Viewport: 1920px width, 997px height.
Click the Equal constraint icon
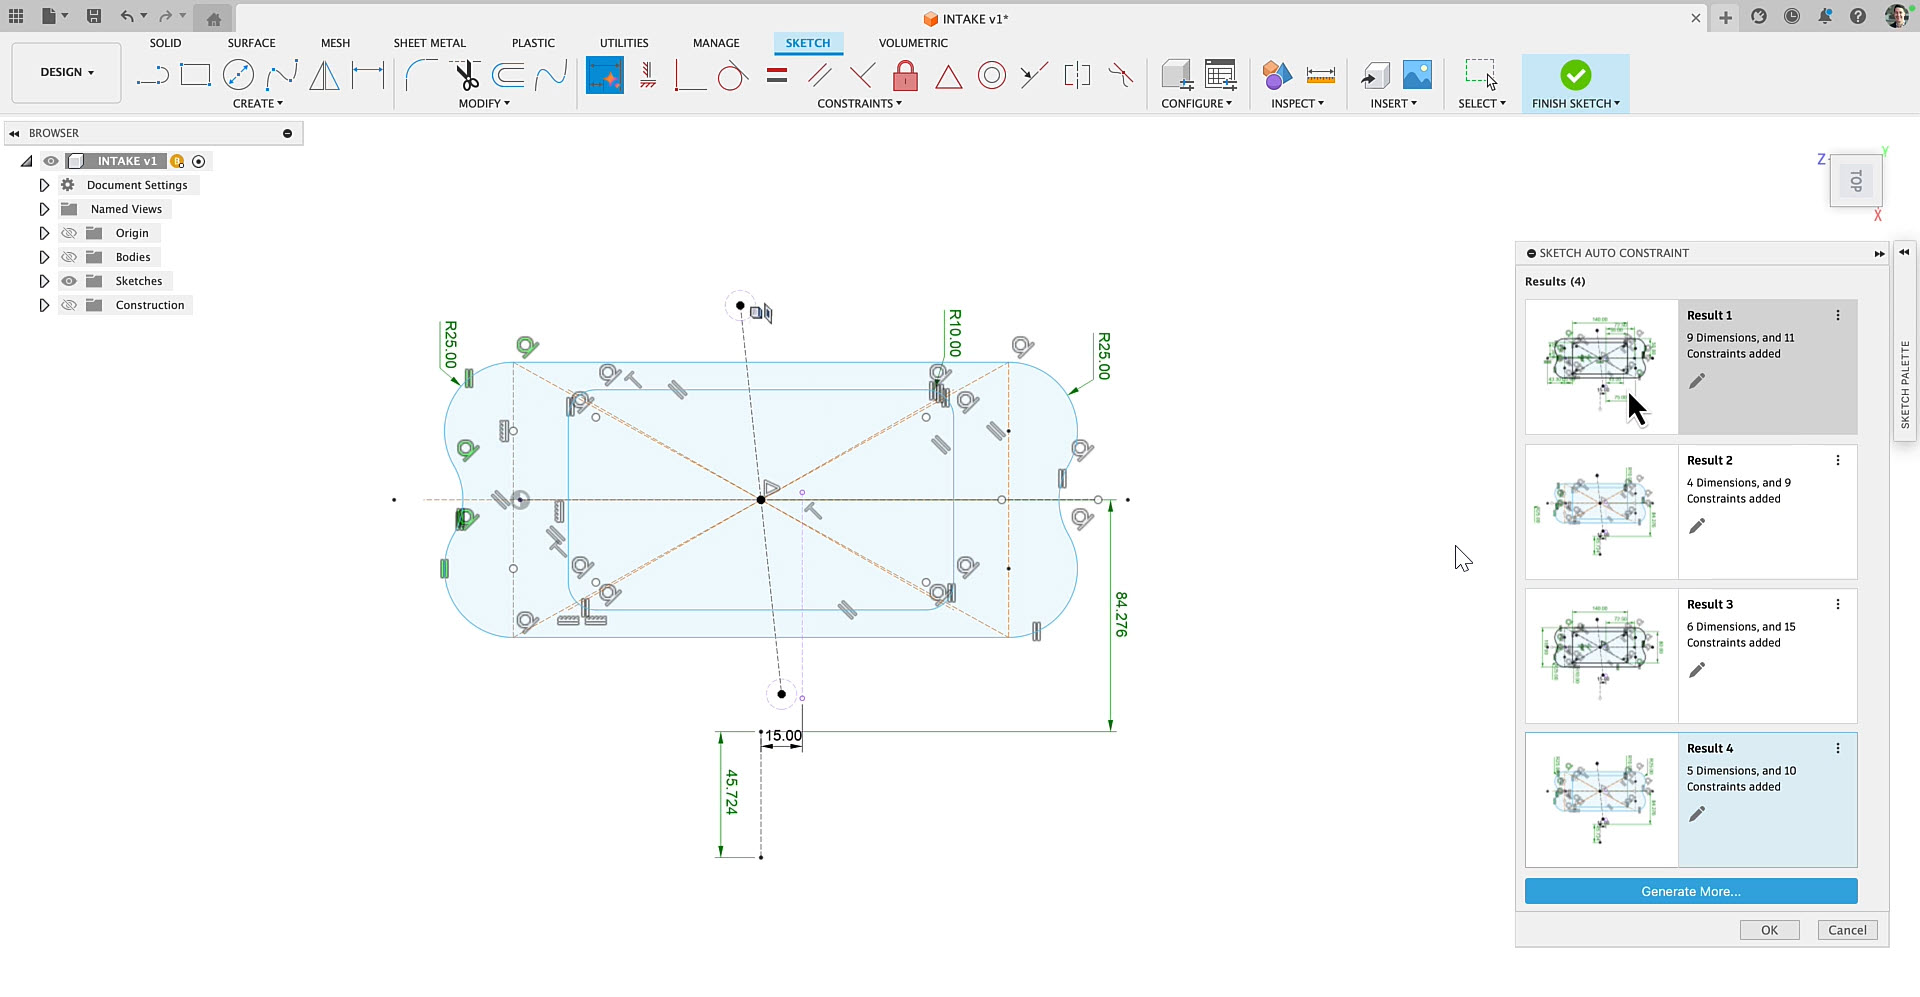(777, 75)
